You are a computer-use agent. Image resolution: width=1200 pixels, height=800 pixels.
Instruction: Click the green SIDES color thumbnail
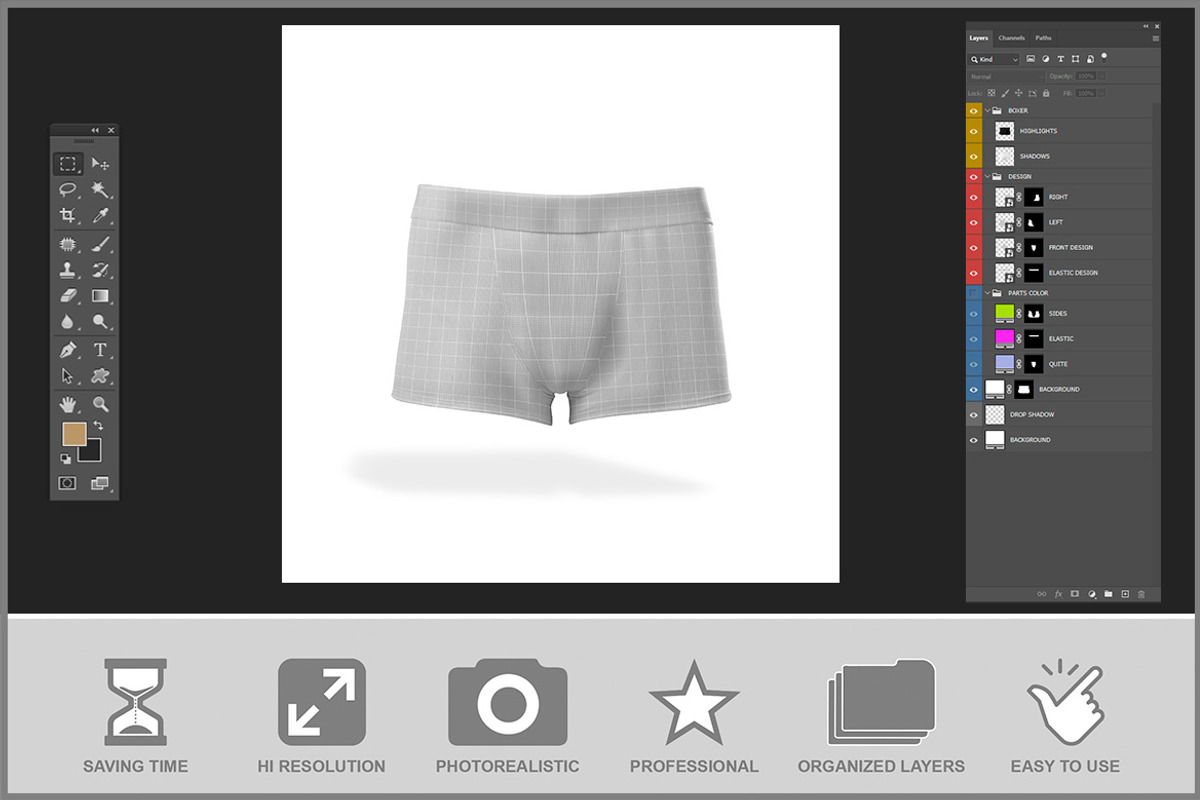click(x=1005, y=313)
